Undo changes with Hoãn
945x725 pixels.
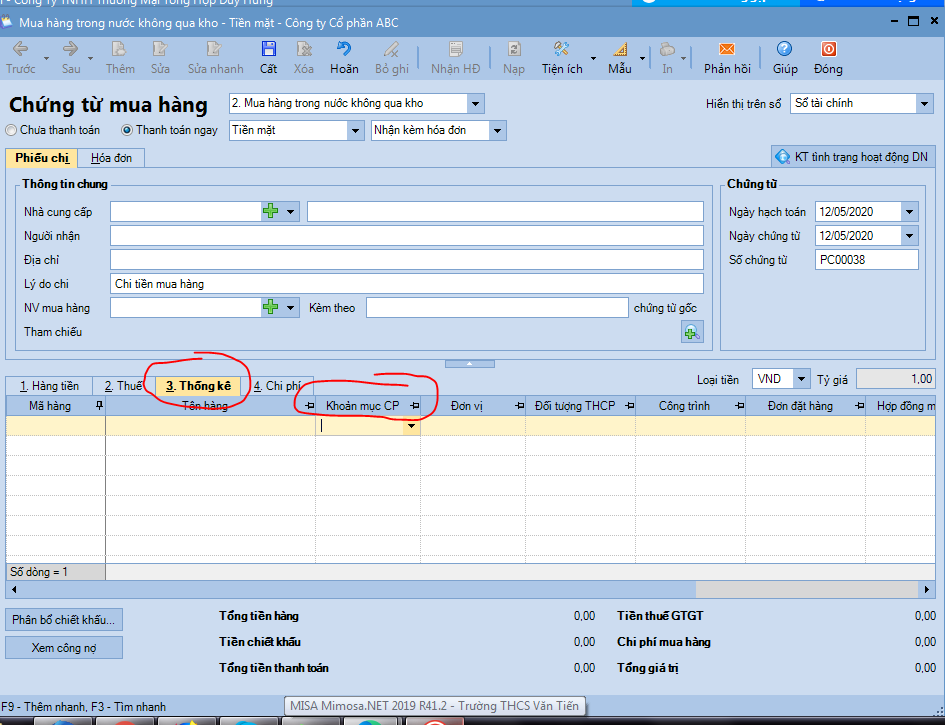344,58
